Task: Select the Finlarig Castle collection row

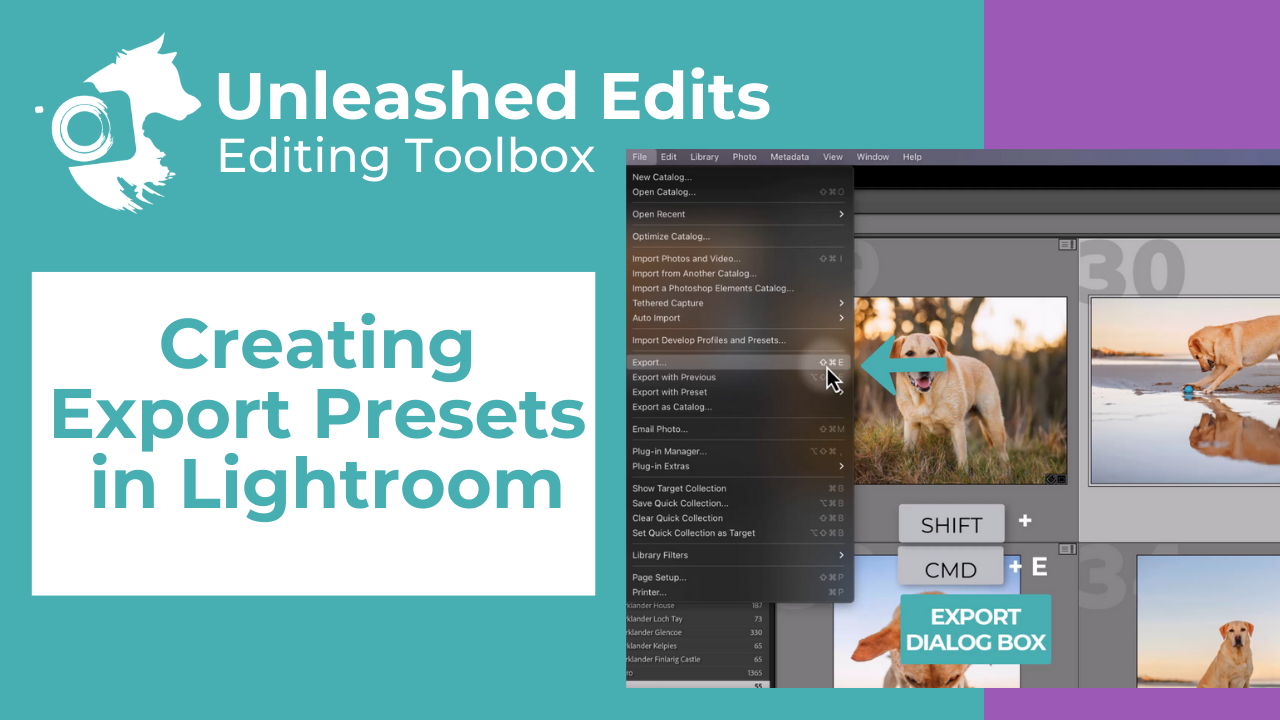Action: pyautogui.click(x=697, y=660)
